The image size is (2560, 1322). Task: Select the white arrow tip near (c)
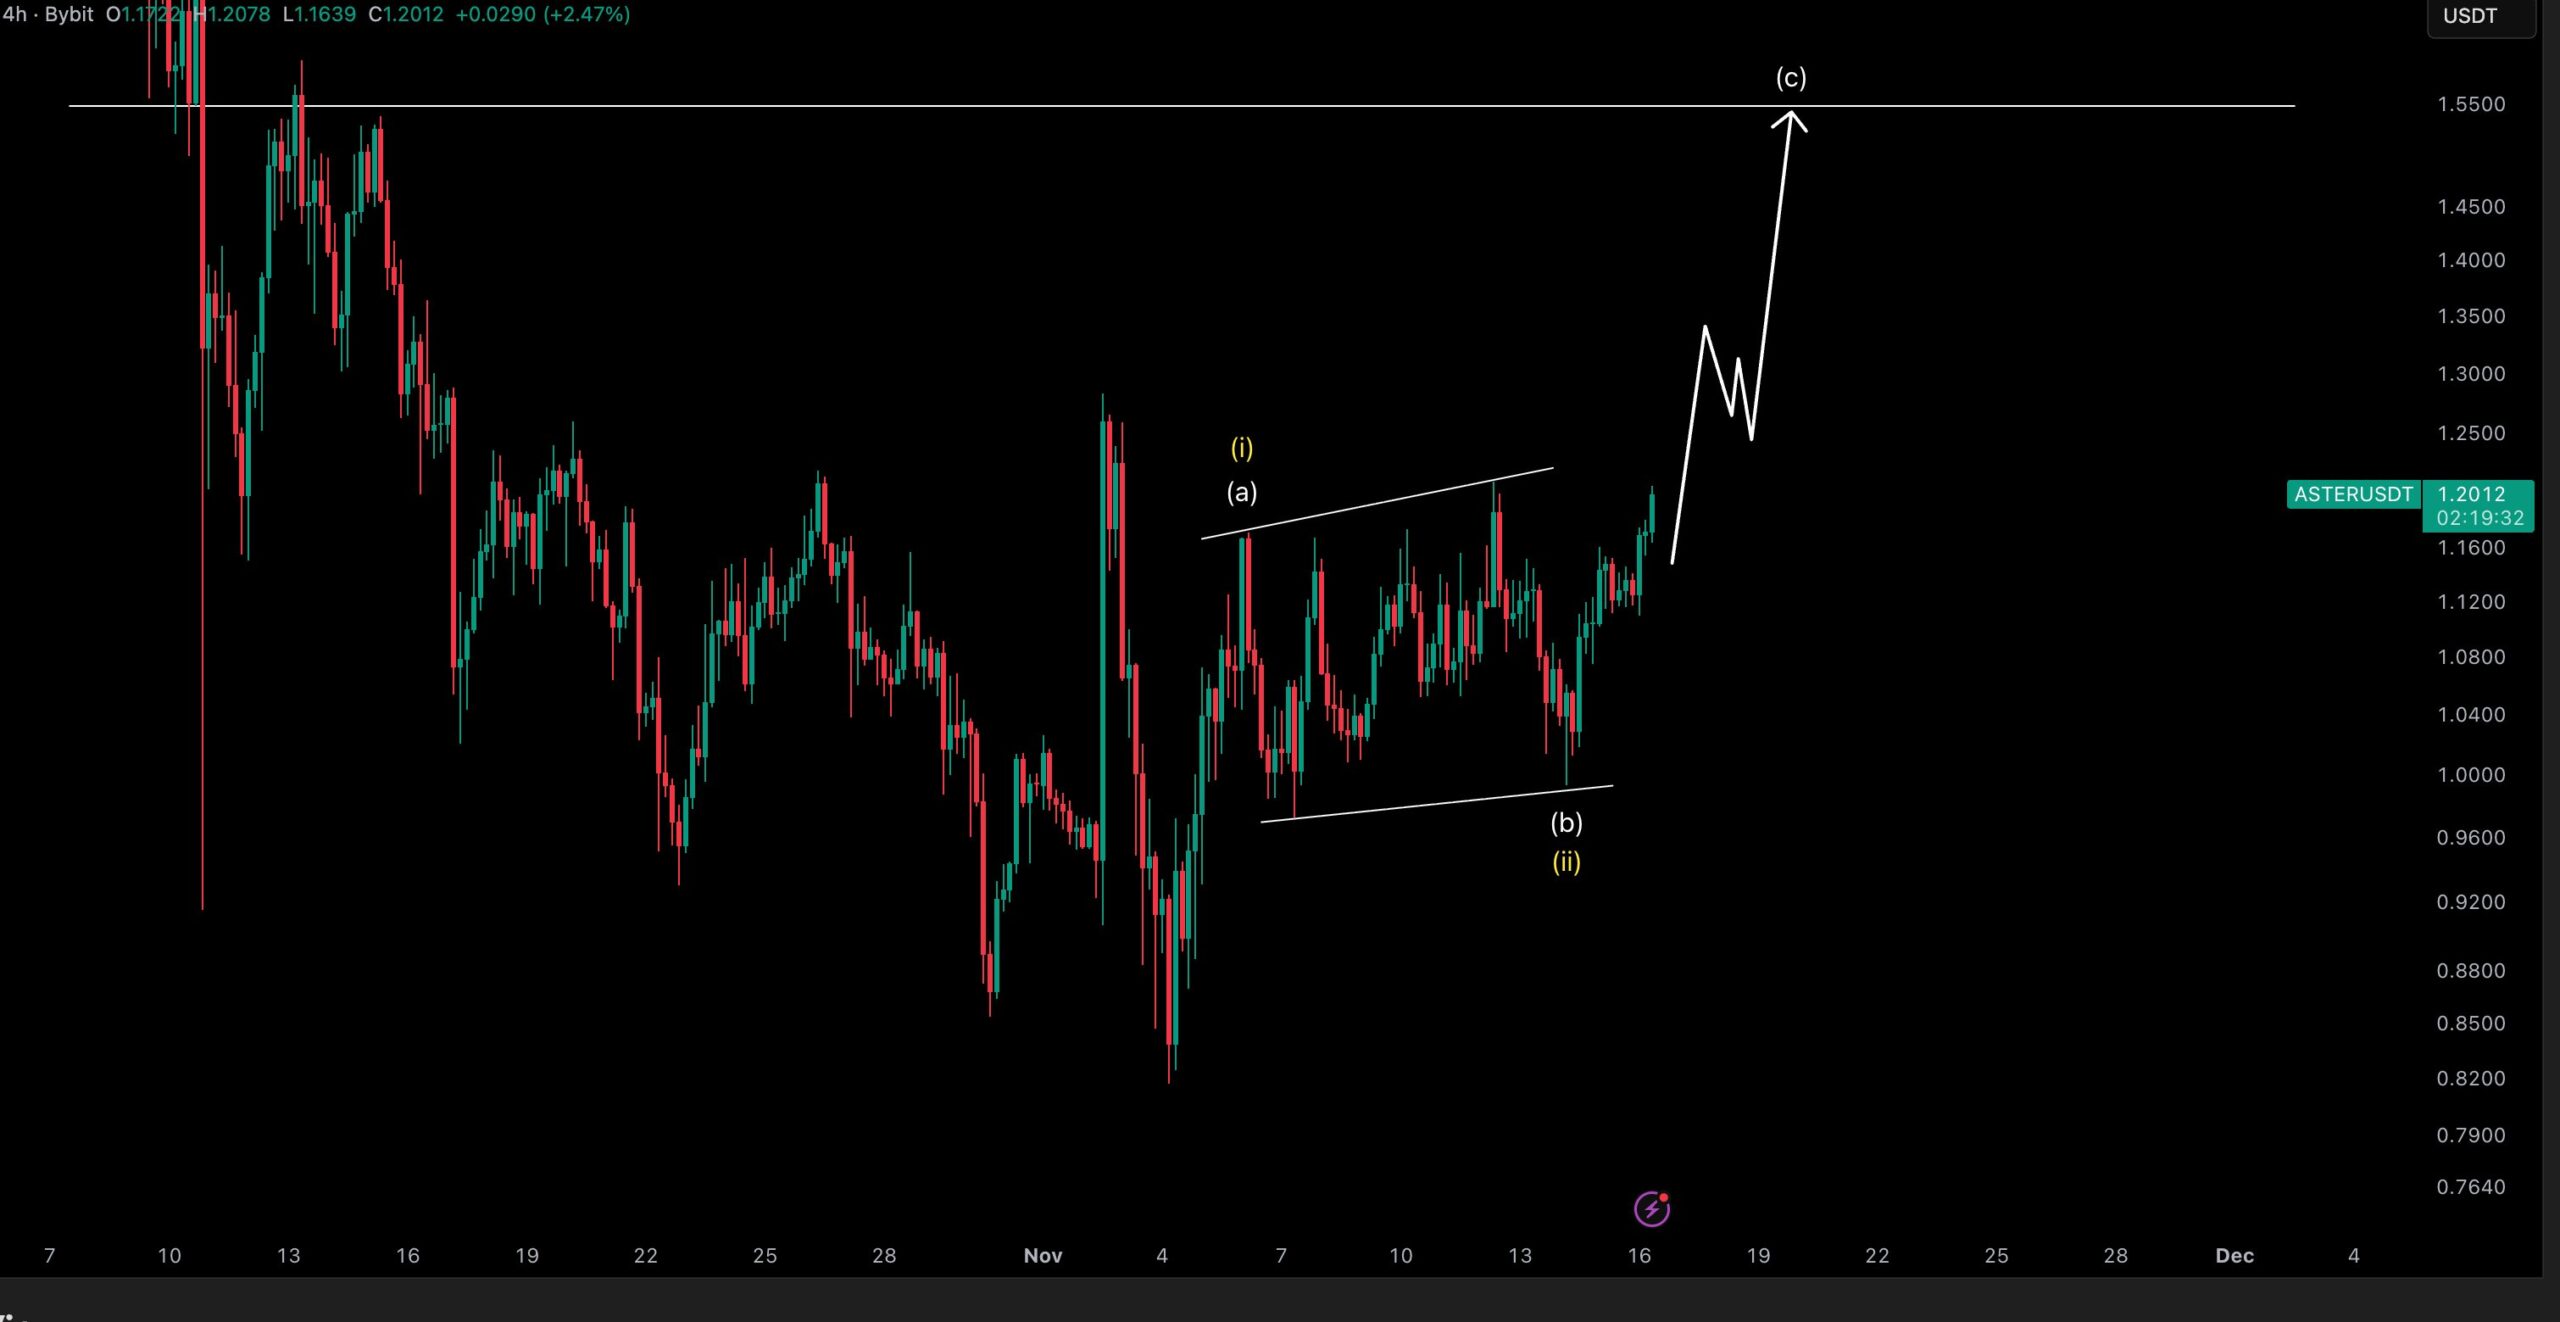1789,116
